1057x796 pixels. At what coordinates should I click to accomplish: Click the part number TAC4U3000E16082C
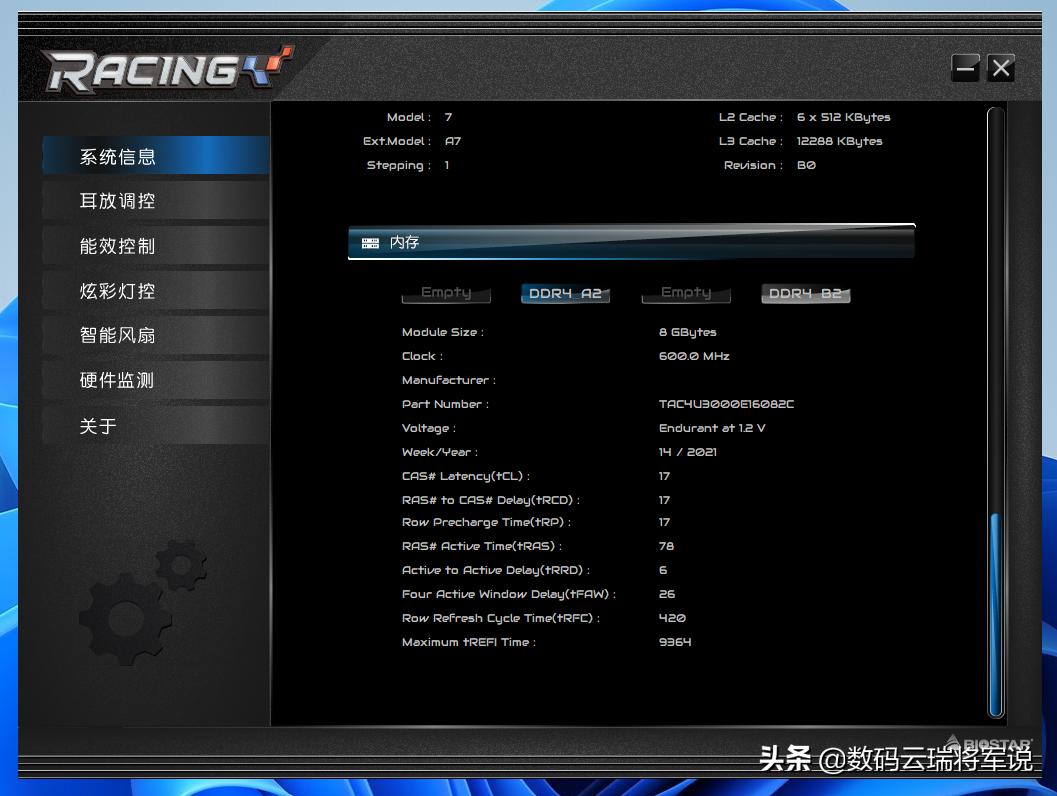coord(726,404)
